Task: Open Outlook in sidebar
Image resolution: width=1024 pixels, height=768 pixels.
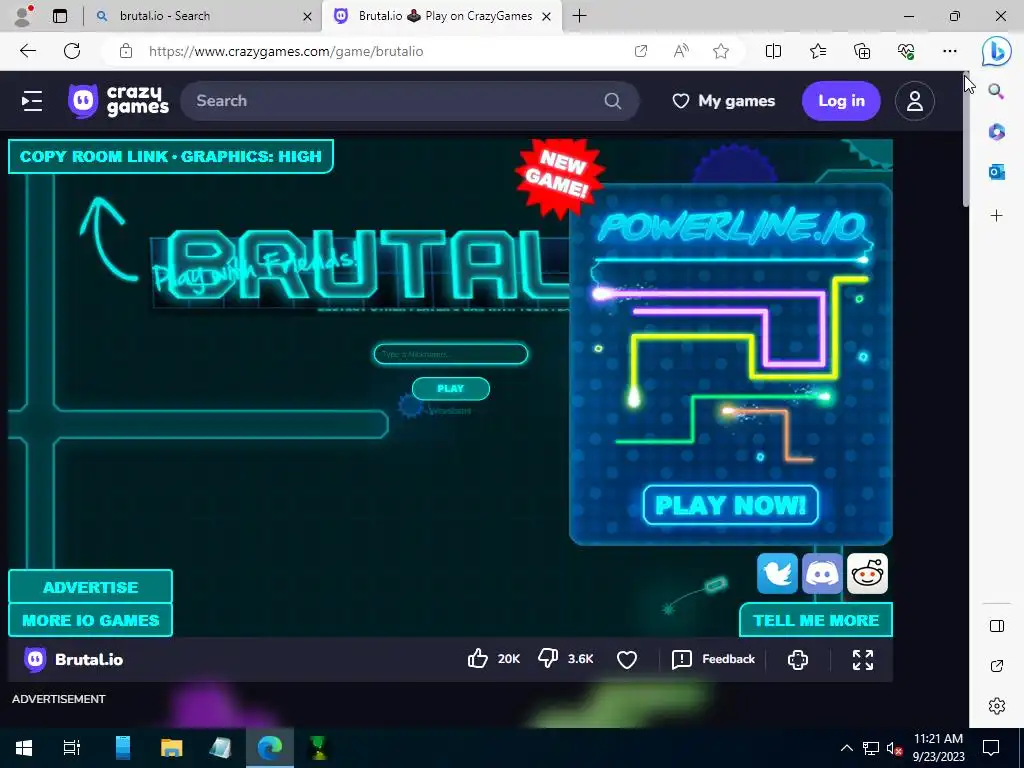Action: click(x=996, y=172)
